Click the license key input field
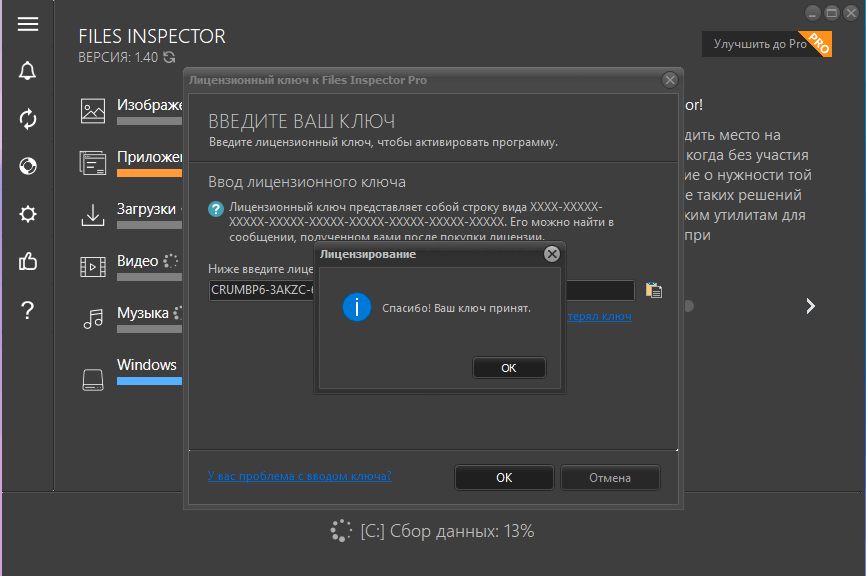The image size is (866, 576). [x=422, y=290]
